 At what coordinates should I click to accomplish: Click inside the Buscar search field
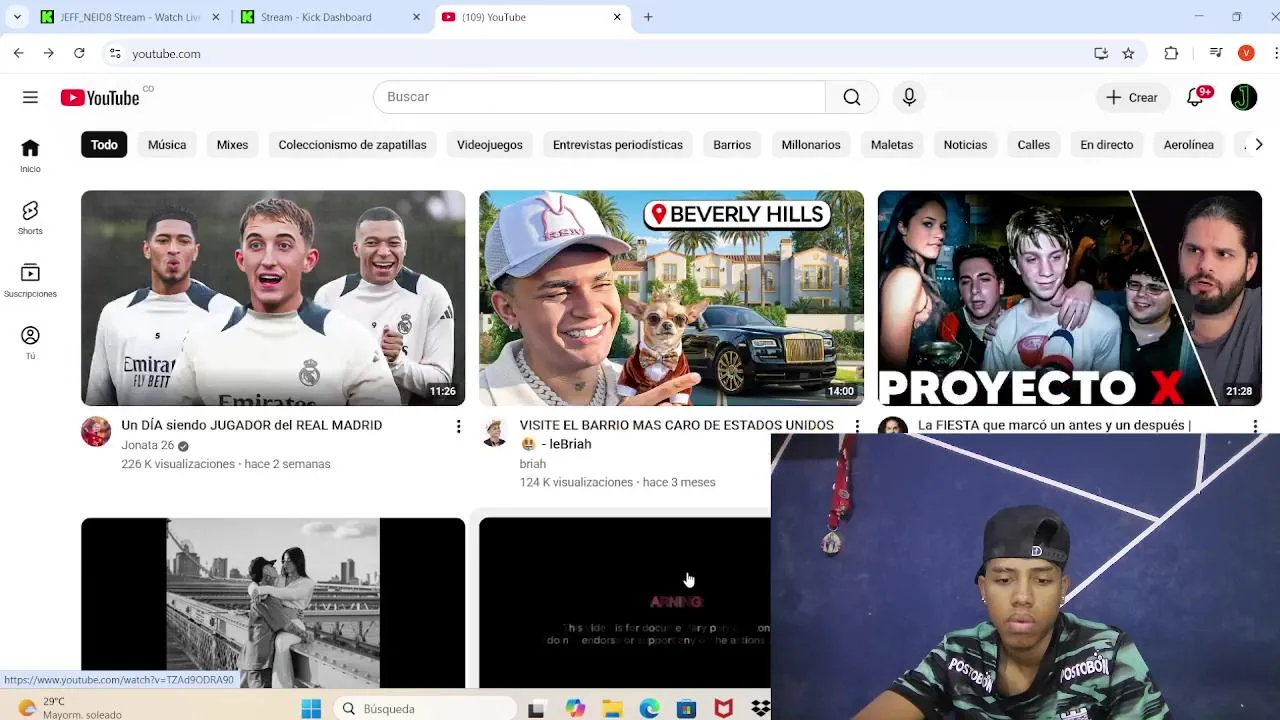pyautogui.click(x=599, y=97)
